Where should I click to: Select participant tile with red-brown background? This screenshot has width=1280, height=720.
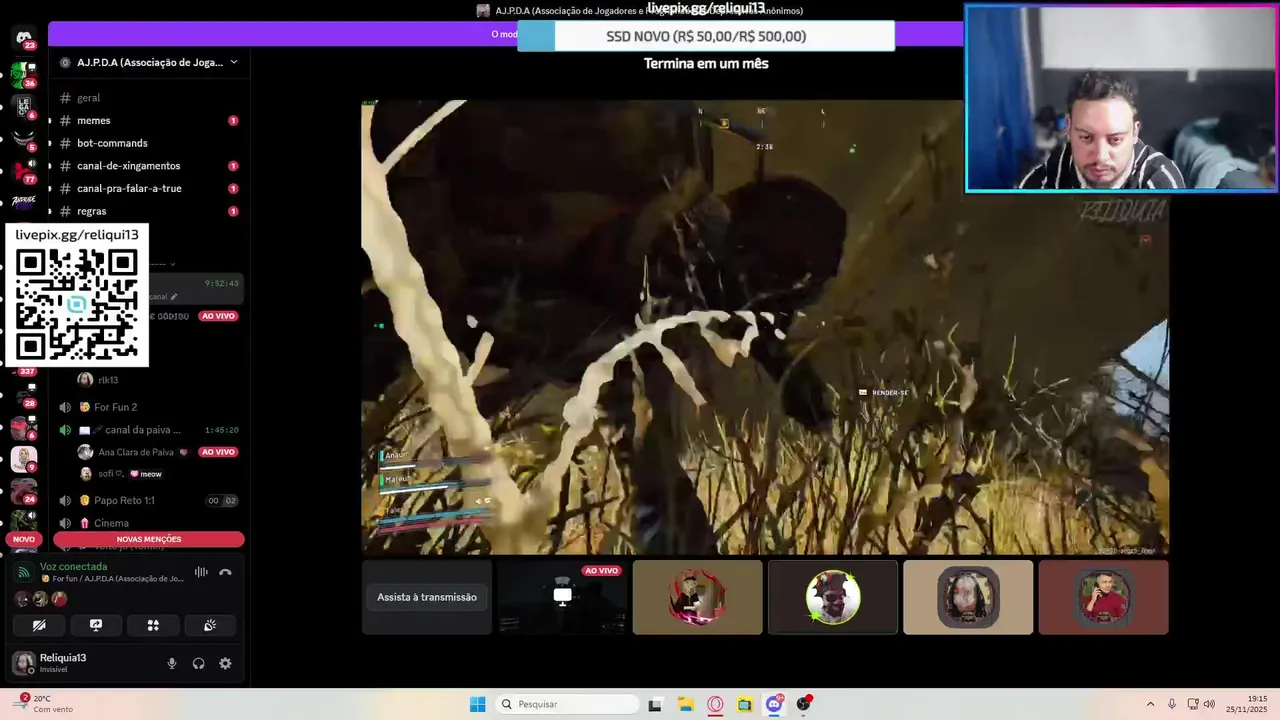pos(1103,597)
